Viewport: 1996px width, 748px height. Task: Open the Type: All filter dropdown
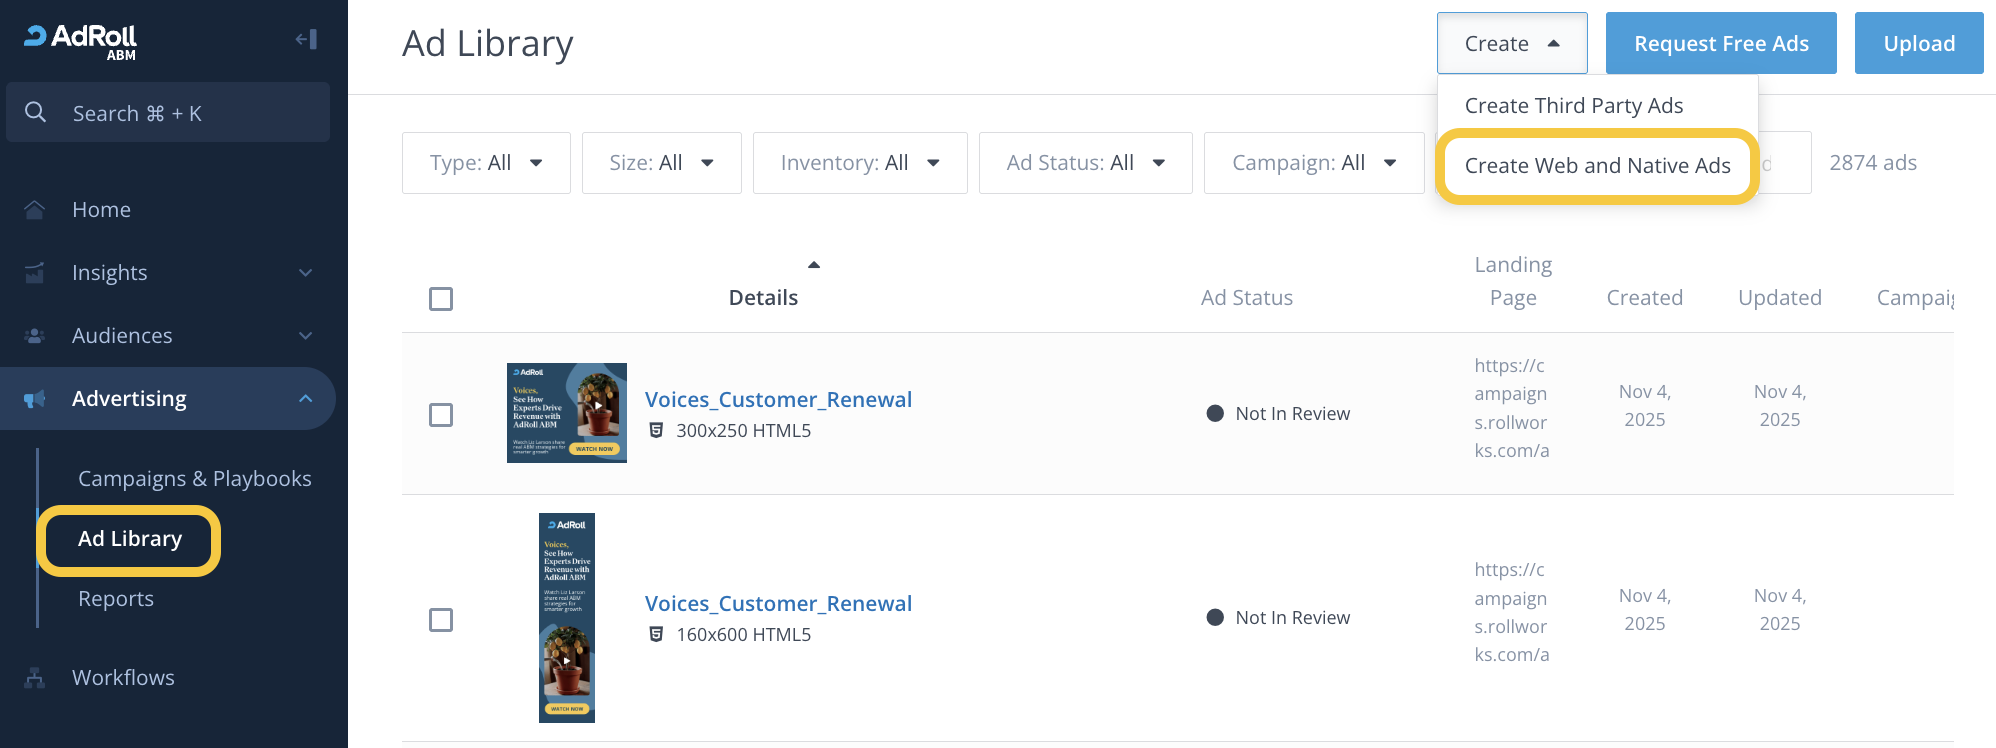[486, 163]
